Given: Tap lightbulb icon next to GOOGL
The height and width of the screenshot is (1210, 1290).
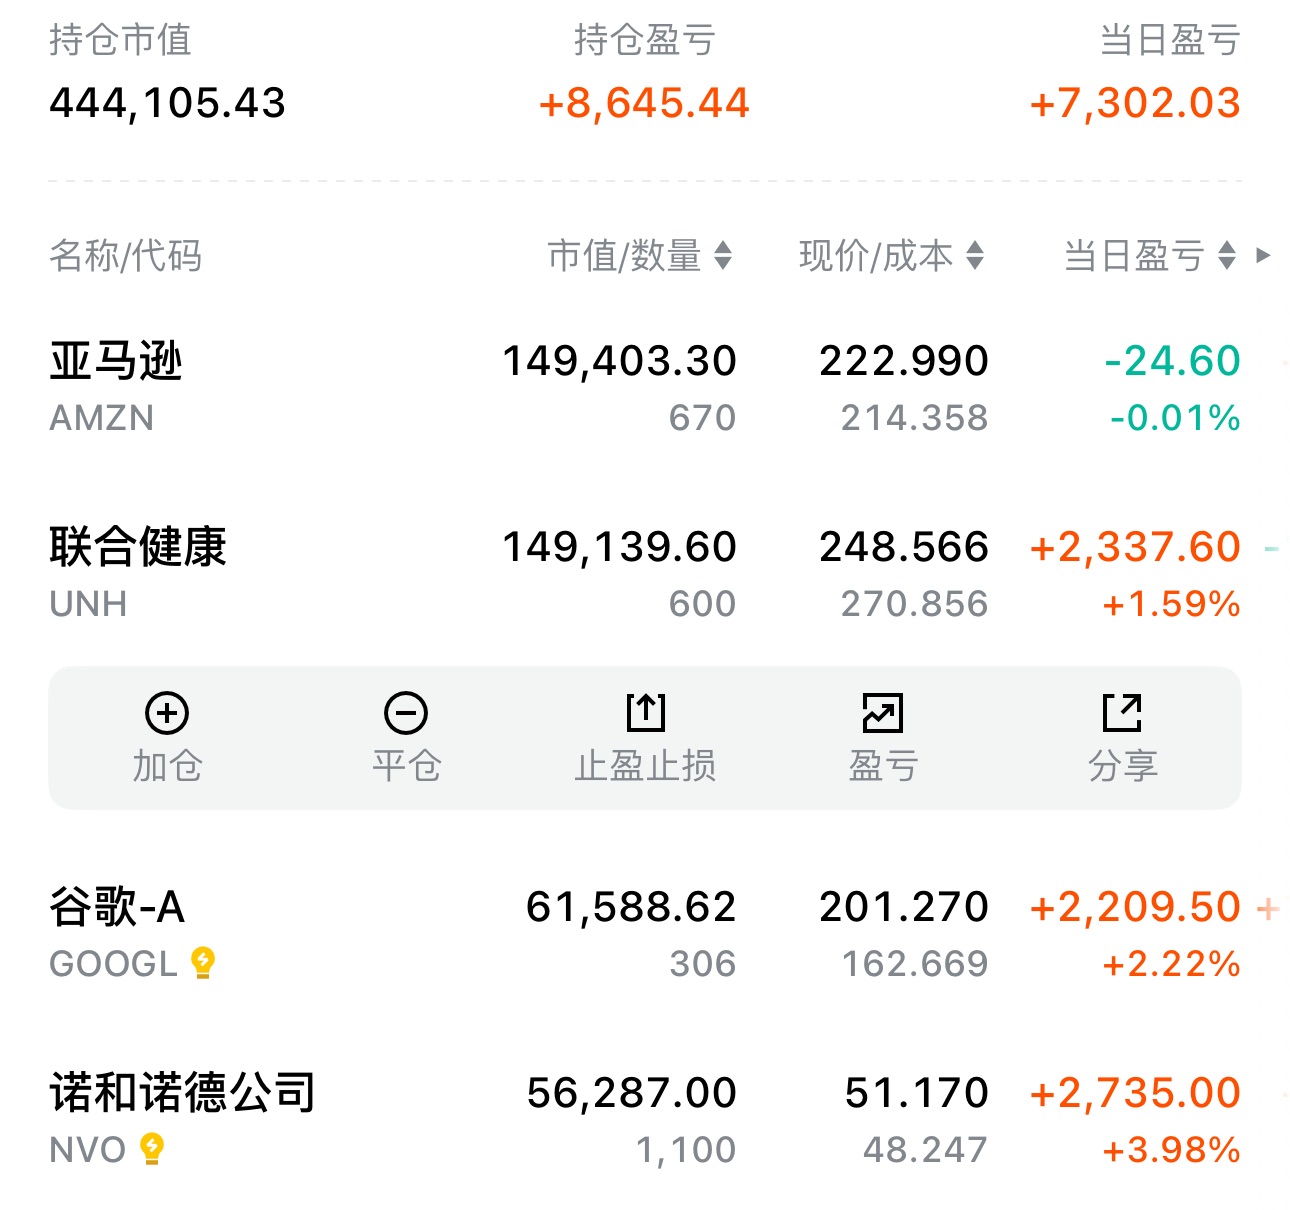Looking at the screenshot, I should tap(203, 962).
